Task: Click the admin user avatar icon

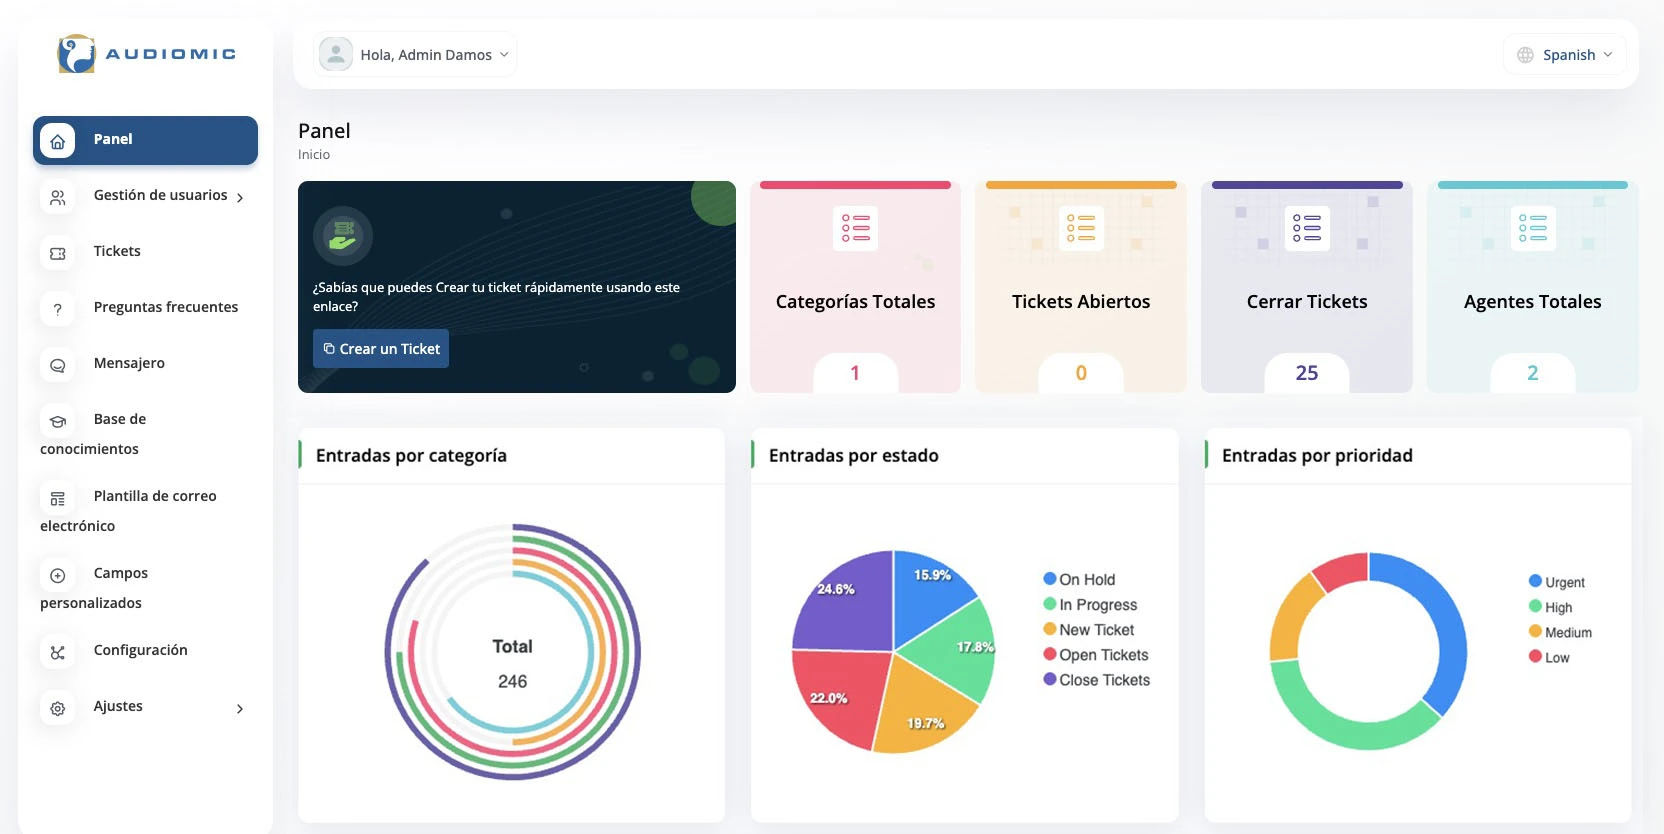Action: 336,54
